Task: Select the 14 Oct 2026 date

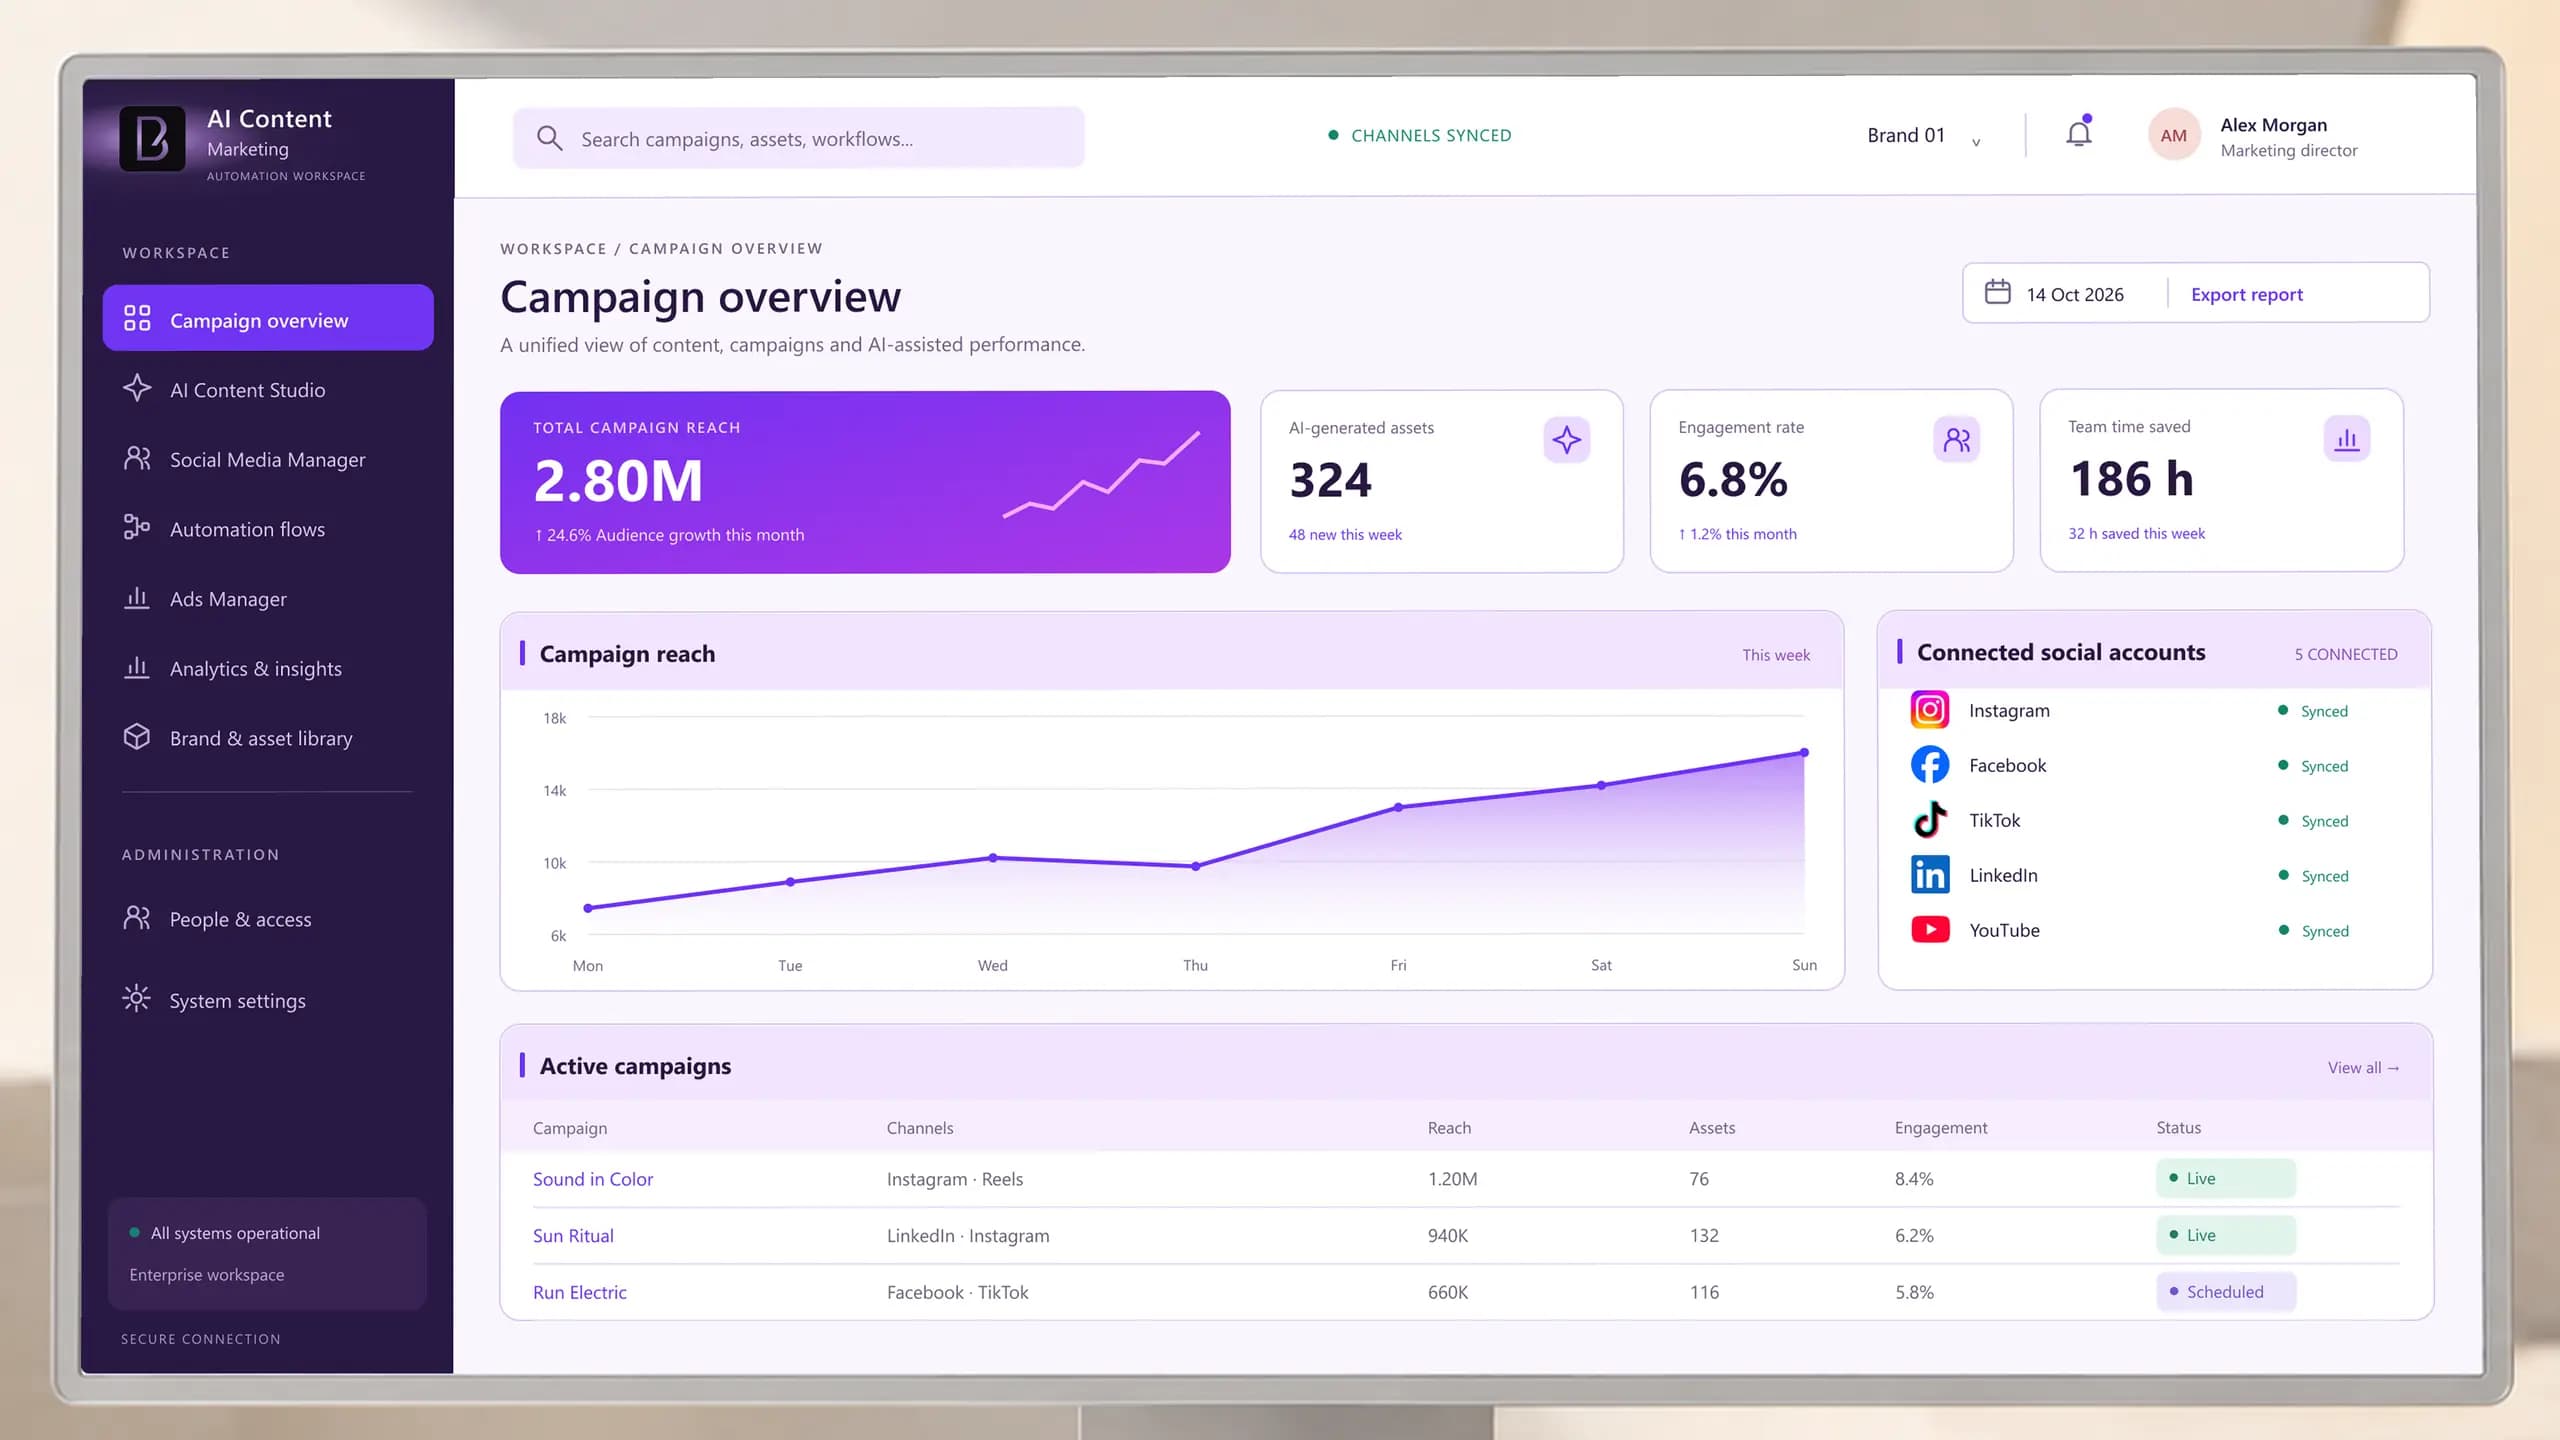Action: click(2074, 295)
